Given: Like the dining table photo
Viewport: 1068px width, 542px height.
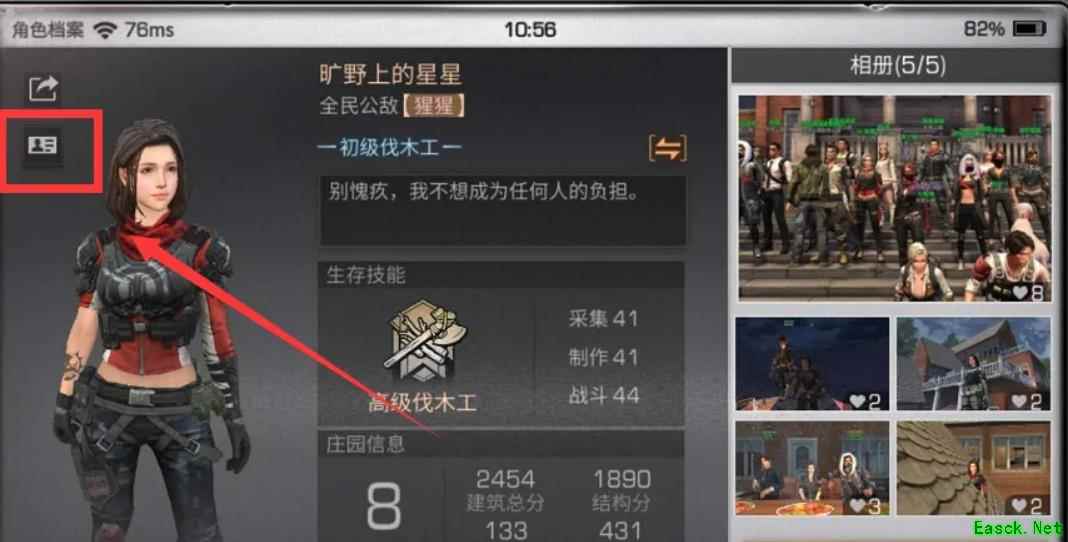Looking at the screenshot, I should (857, 505).
